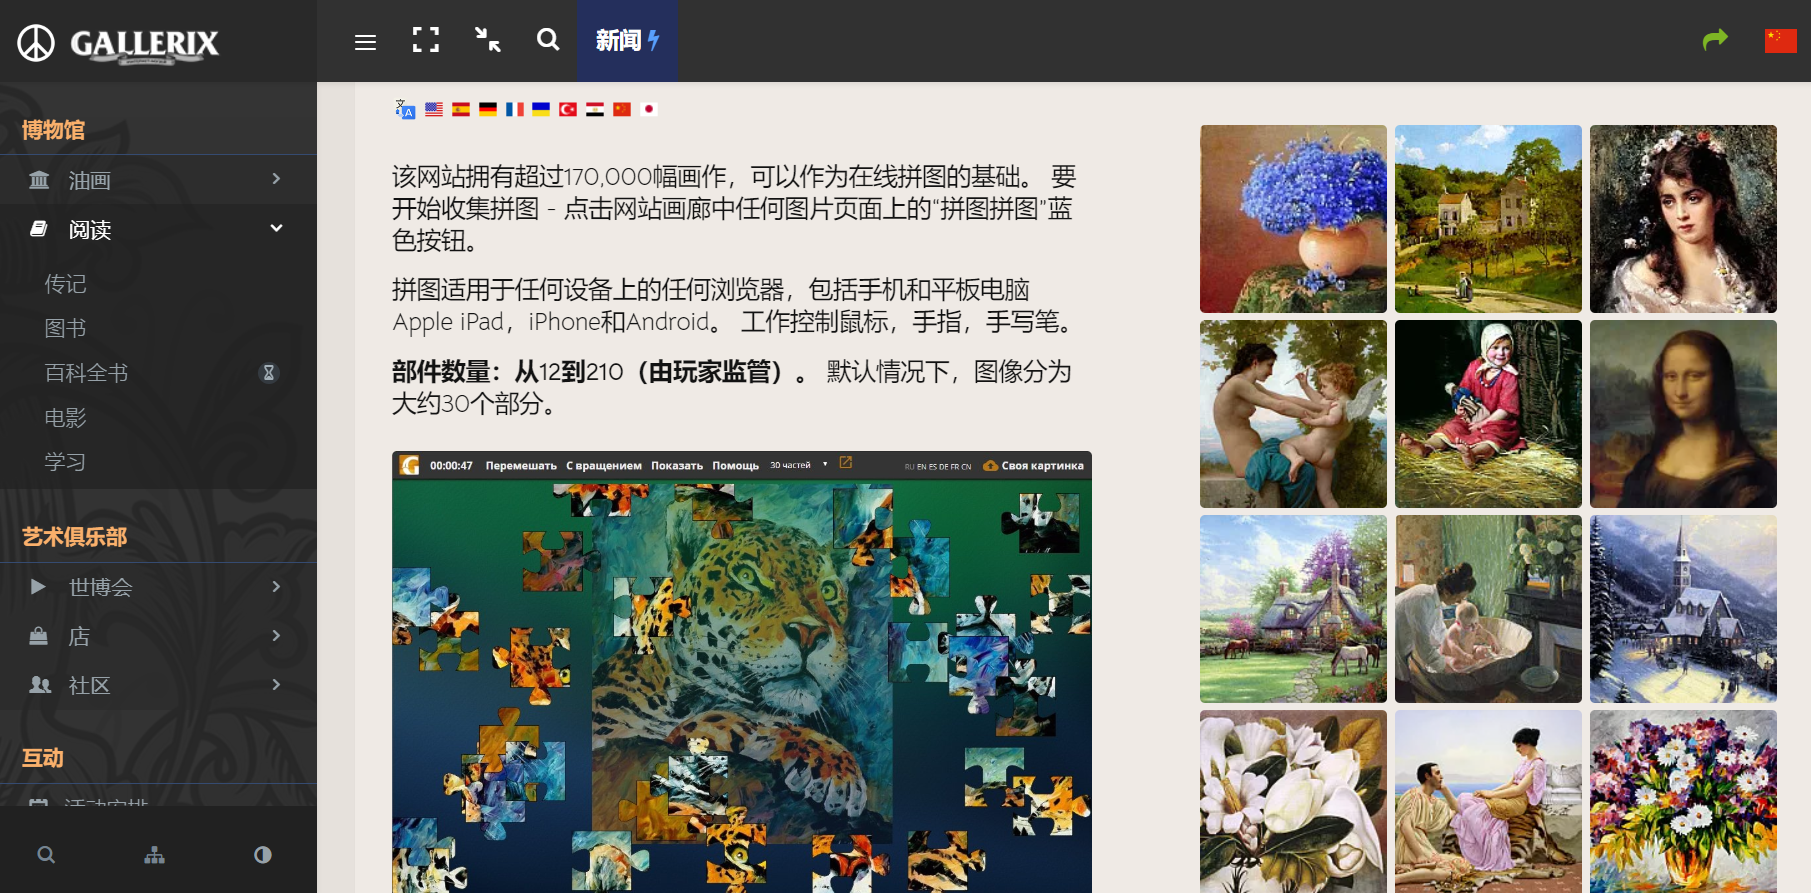
Task: Click the people icon beside 社区
Action: click(40, 685)
